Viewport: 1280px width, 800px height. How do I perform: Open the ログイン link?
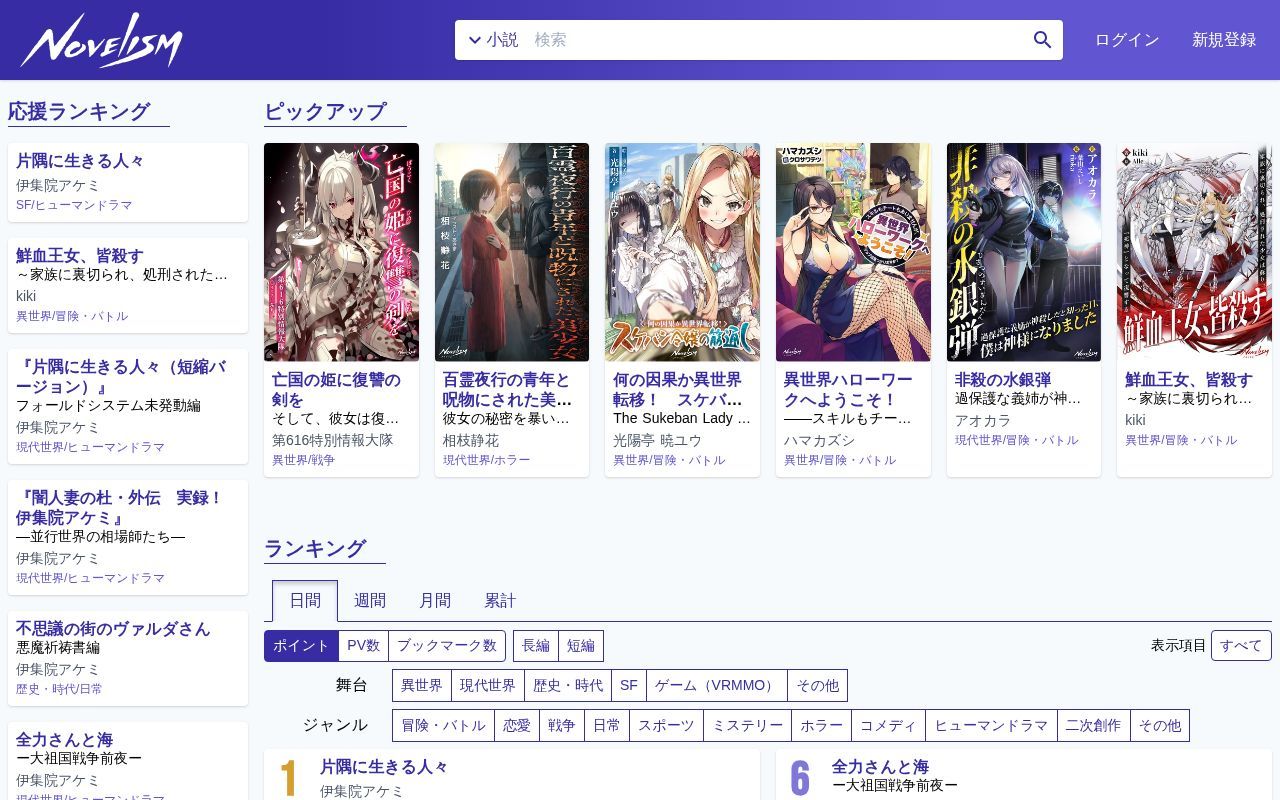point(1127,40)
